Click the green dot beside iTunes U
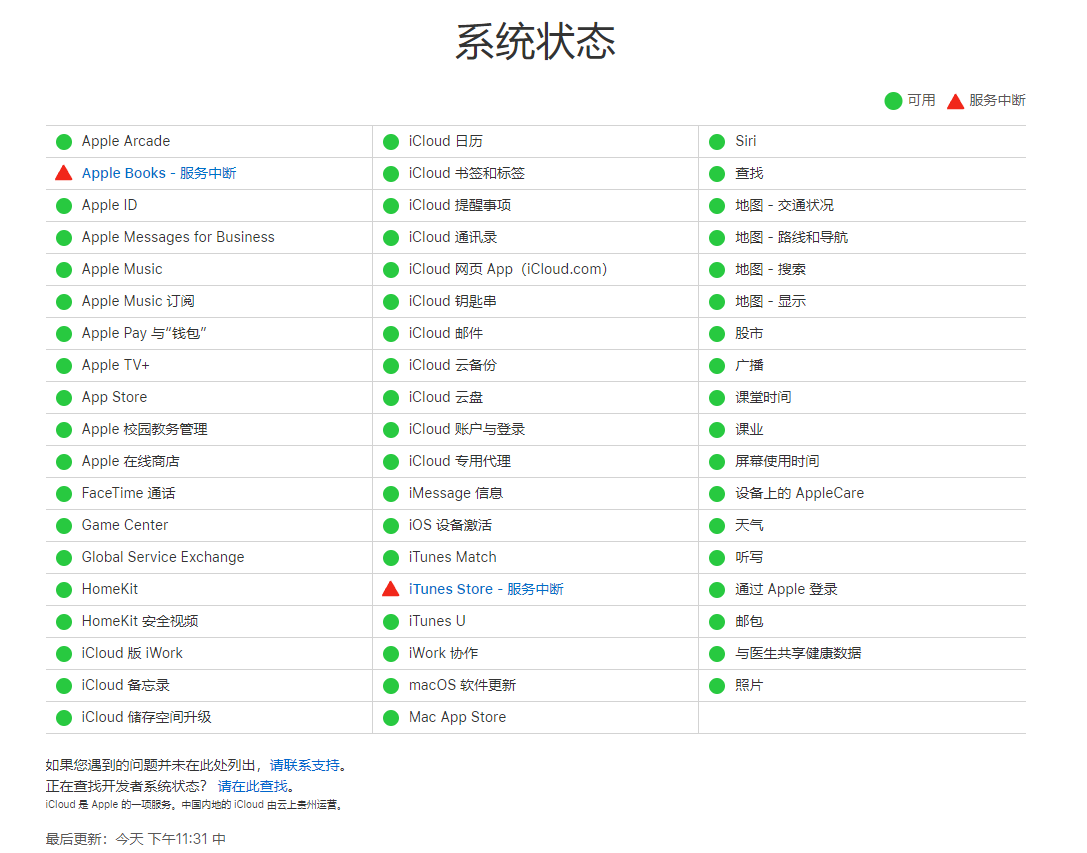 [x=391, y=622]
